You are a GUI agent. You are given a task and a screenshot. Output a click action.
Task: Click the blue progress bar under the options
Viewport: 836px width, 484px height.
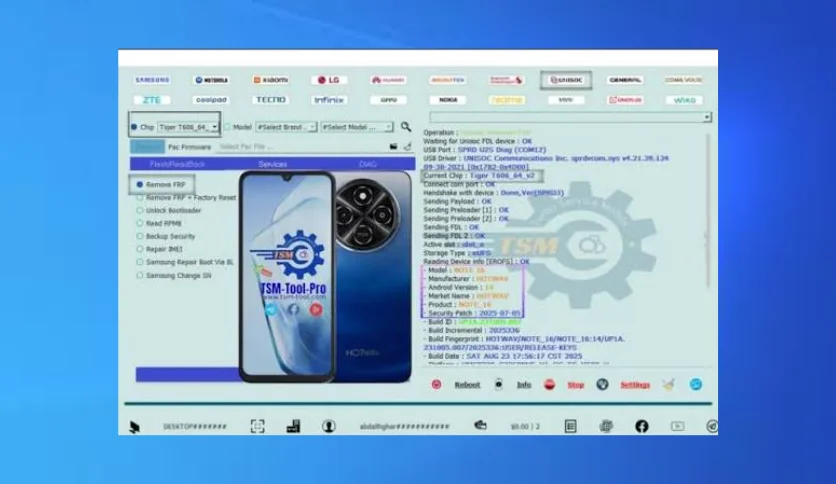click(187, 374)
